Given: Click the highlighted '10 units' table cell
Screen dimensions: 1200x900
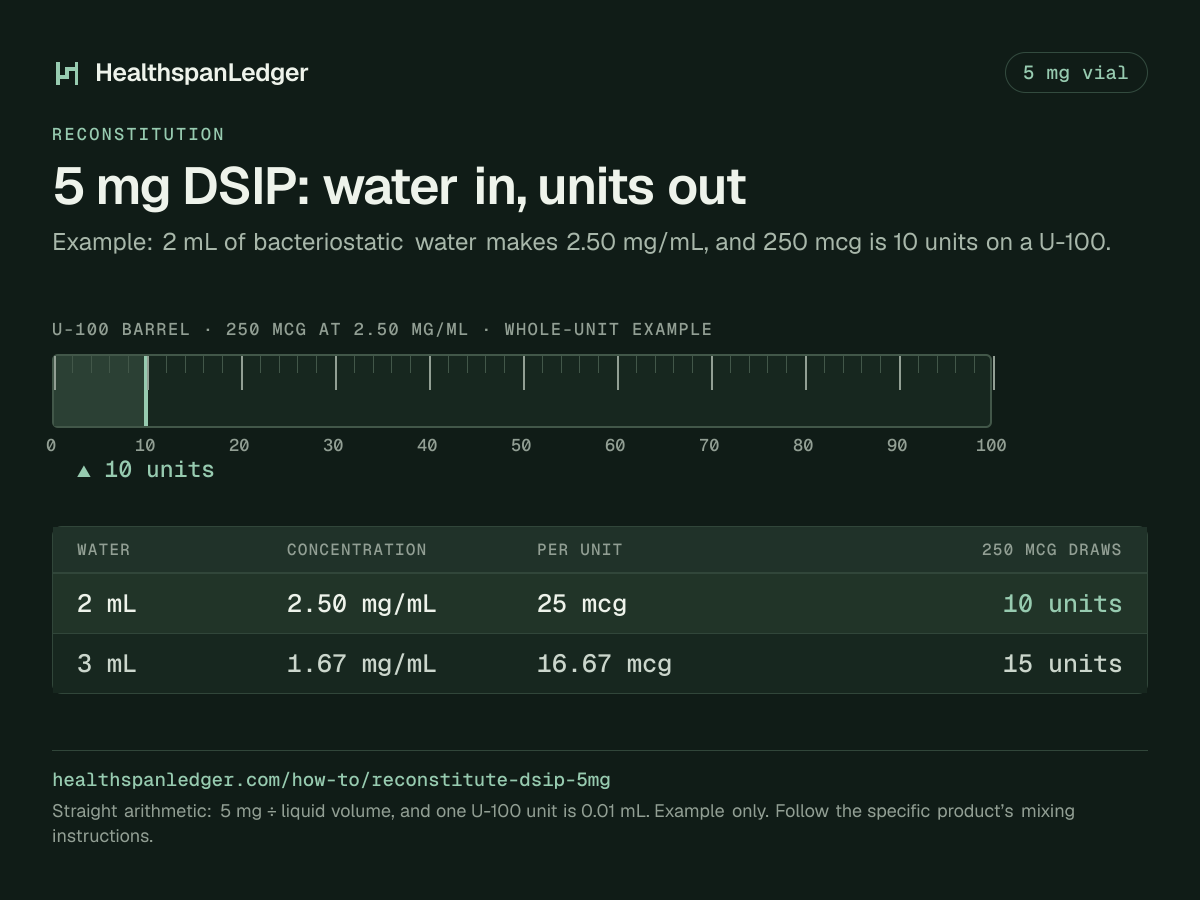Looking at the screenshot, I should (x=1062, y=604).
